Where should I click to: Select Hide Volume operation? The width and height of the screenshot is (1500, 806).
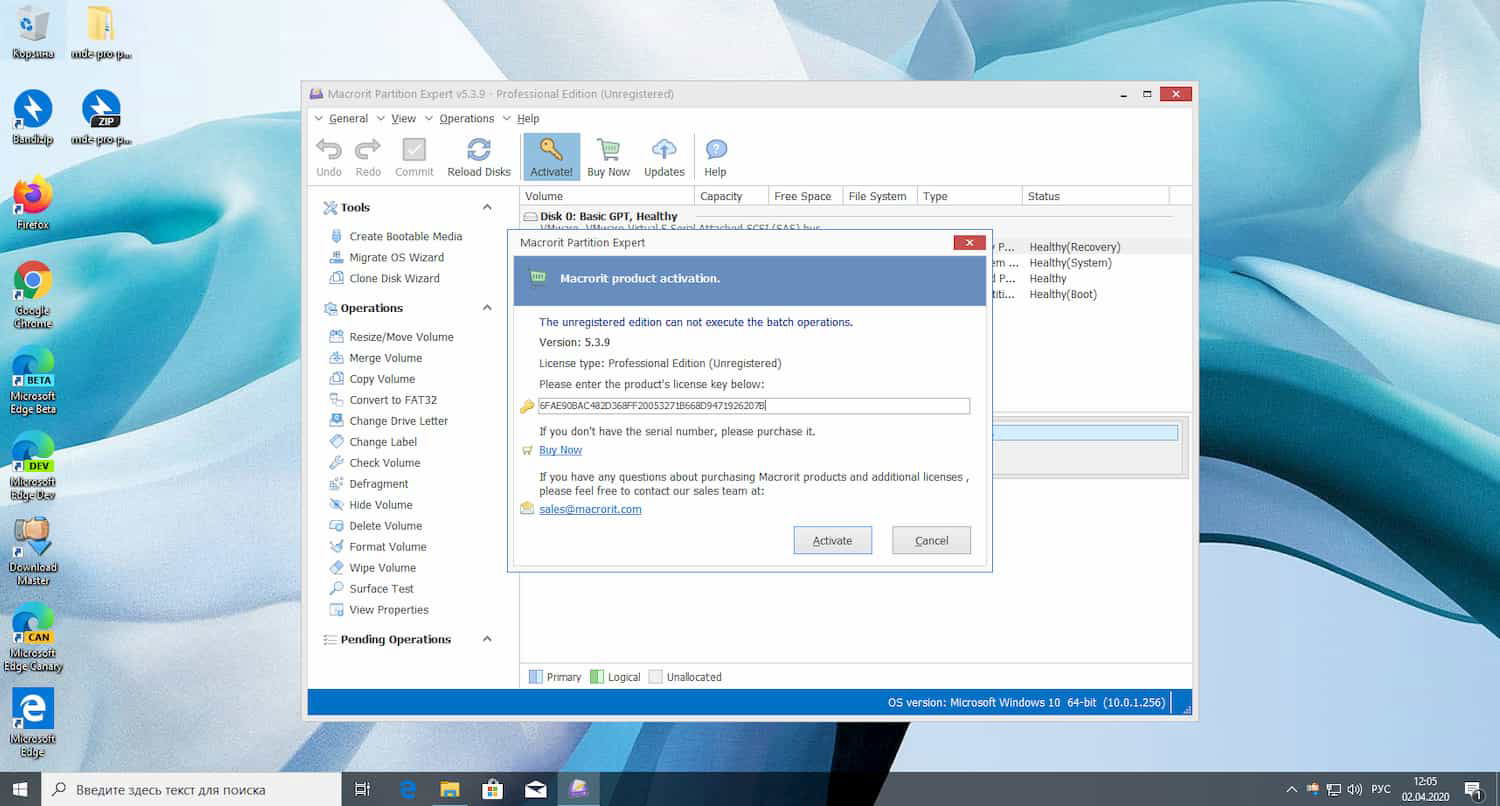pyautogui.click(x=380, y=505)
